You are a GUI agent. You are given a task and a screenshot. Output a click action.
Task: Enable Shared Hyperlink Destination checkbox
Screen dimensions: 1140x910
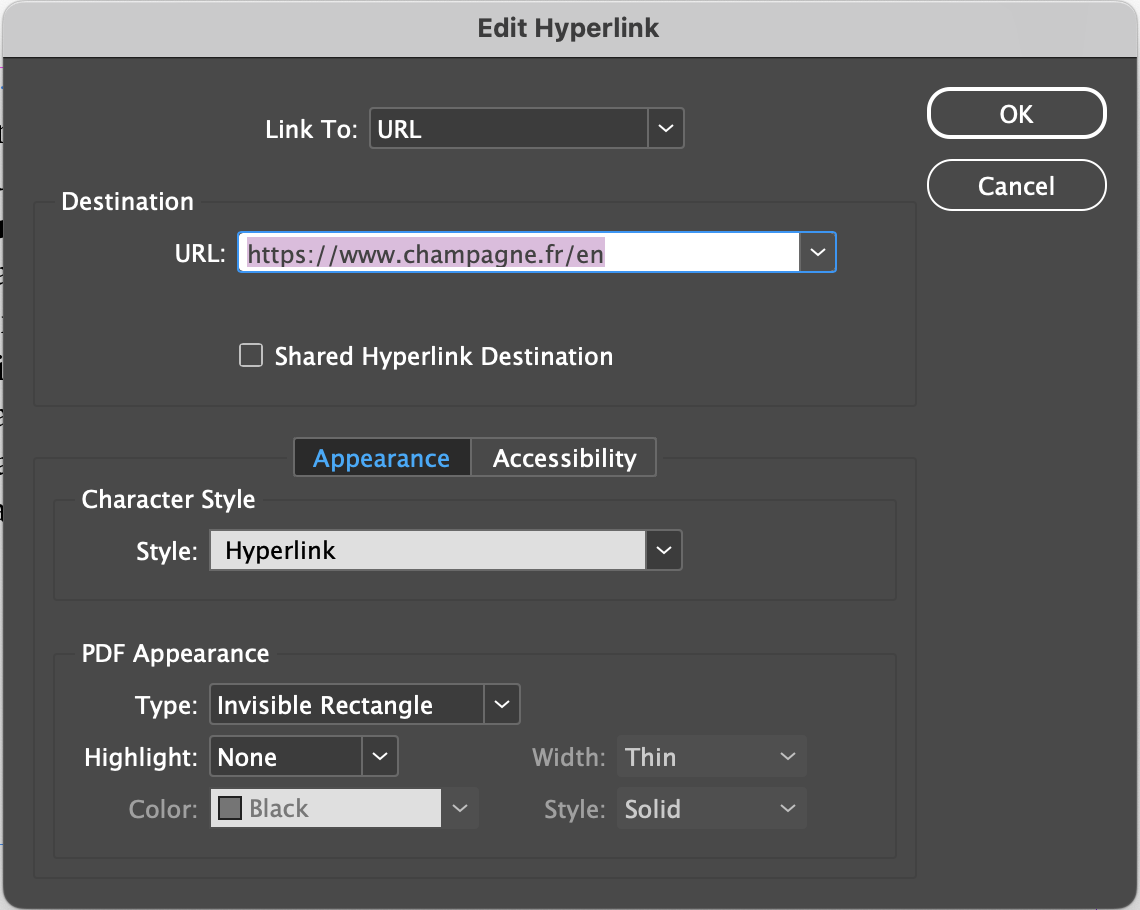(251, 356)
